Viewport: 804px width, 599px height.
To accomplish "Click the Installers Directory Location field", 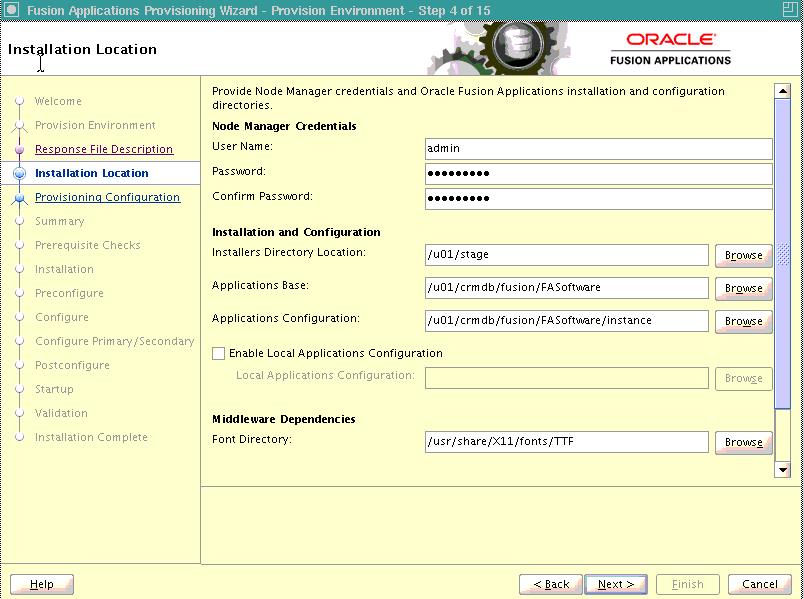I will pyautogui.click(x=567, y=255).
